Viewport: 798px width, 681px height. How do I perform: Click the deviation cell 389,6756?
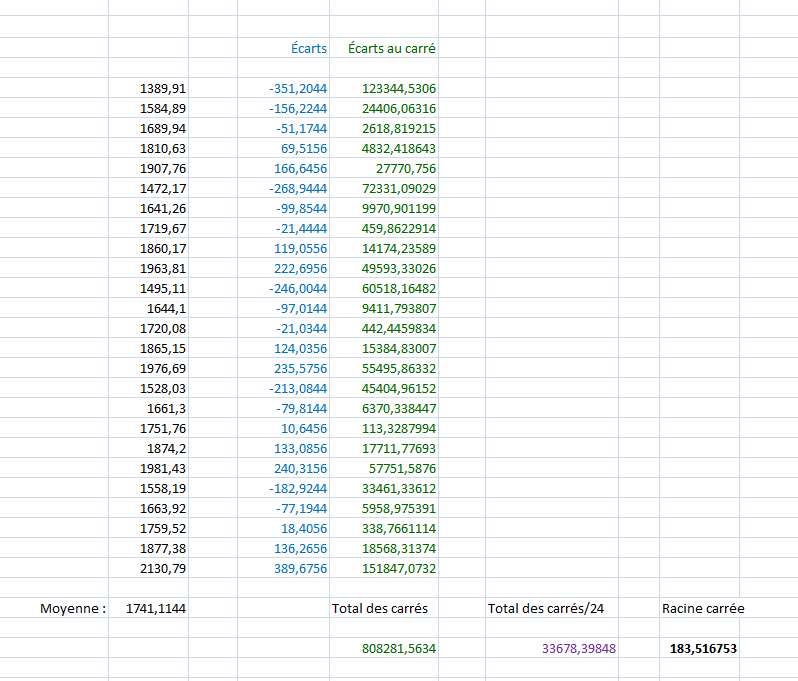(x=300, y=568)
